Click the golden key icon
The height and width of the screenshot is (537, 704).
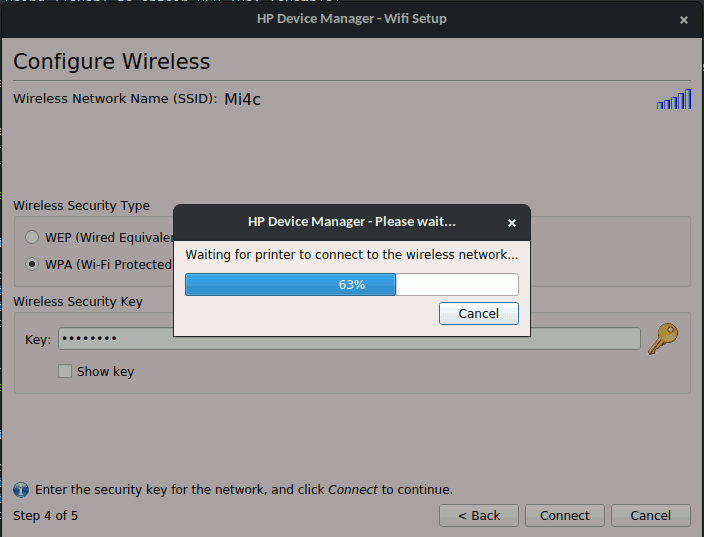(x=662, y=340)
